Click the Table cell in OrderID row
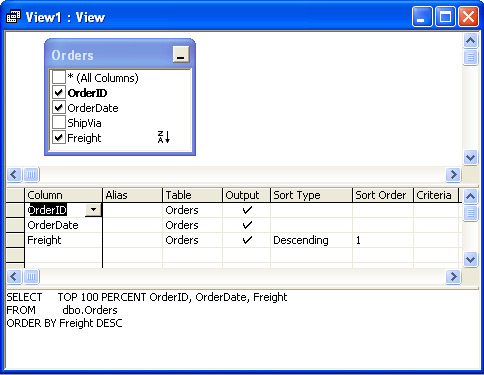 [192, 210]
